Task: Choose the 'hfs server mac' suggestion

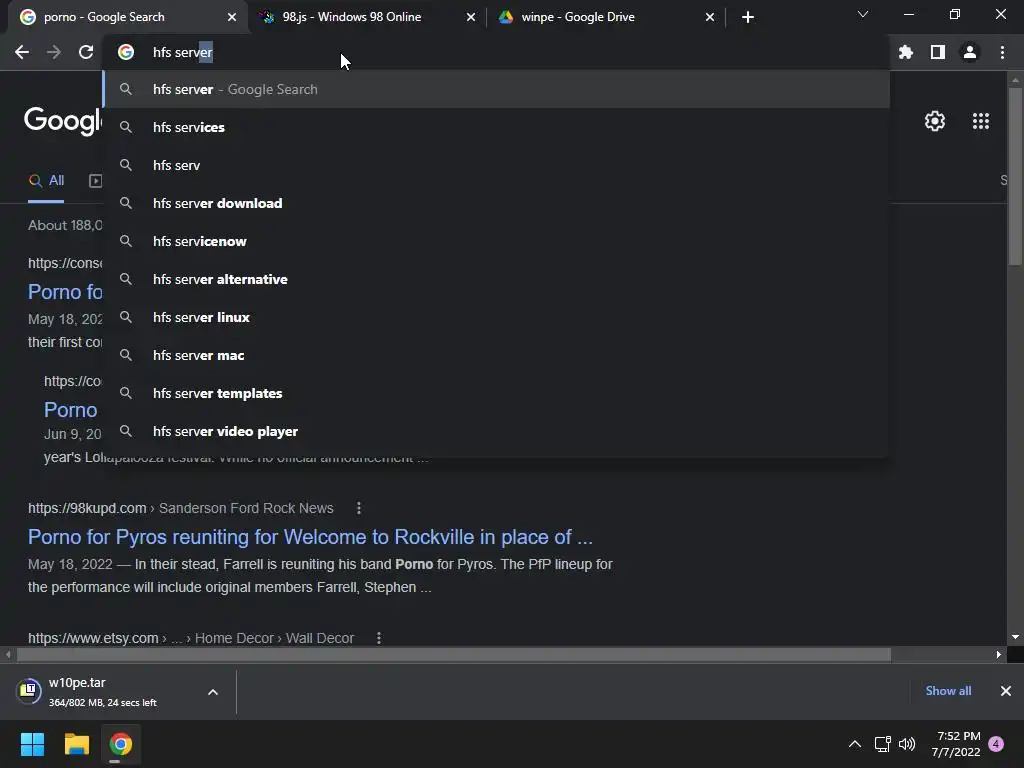Action: (496, 355)
